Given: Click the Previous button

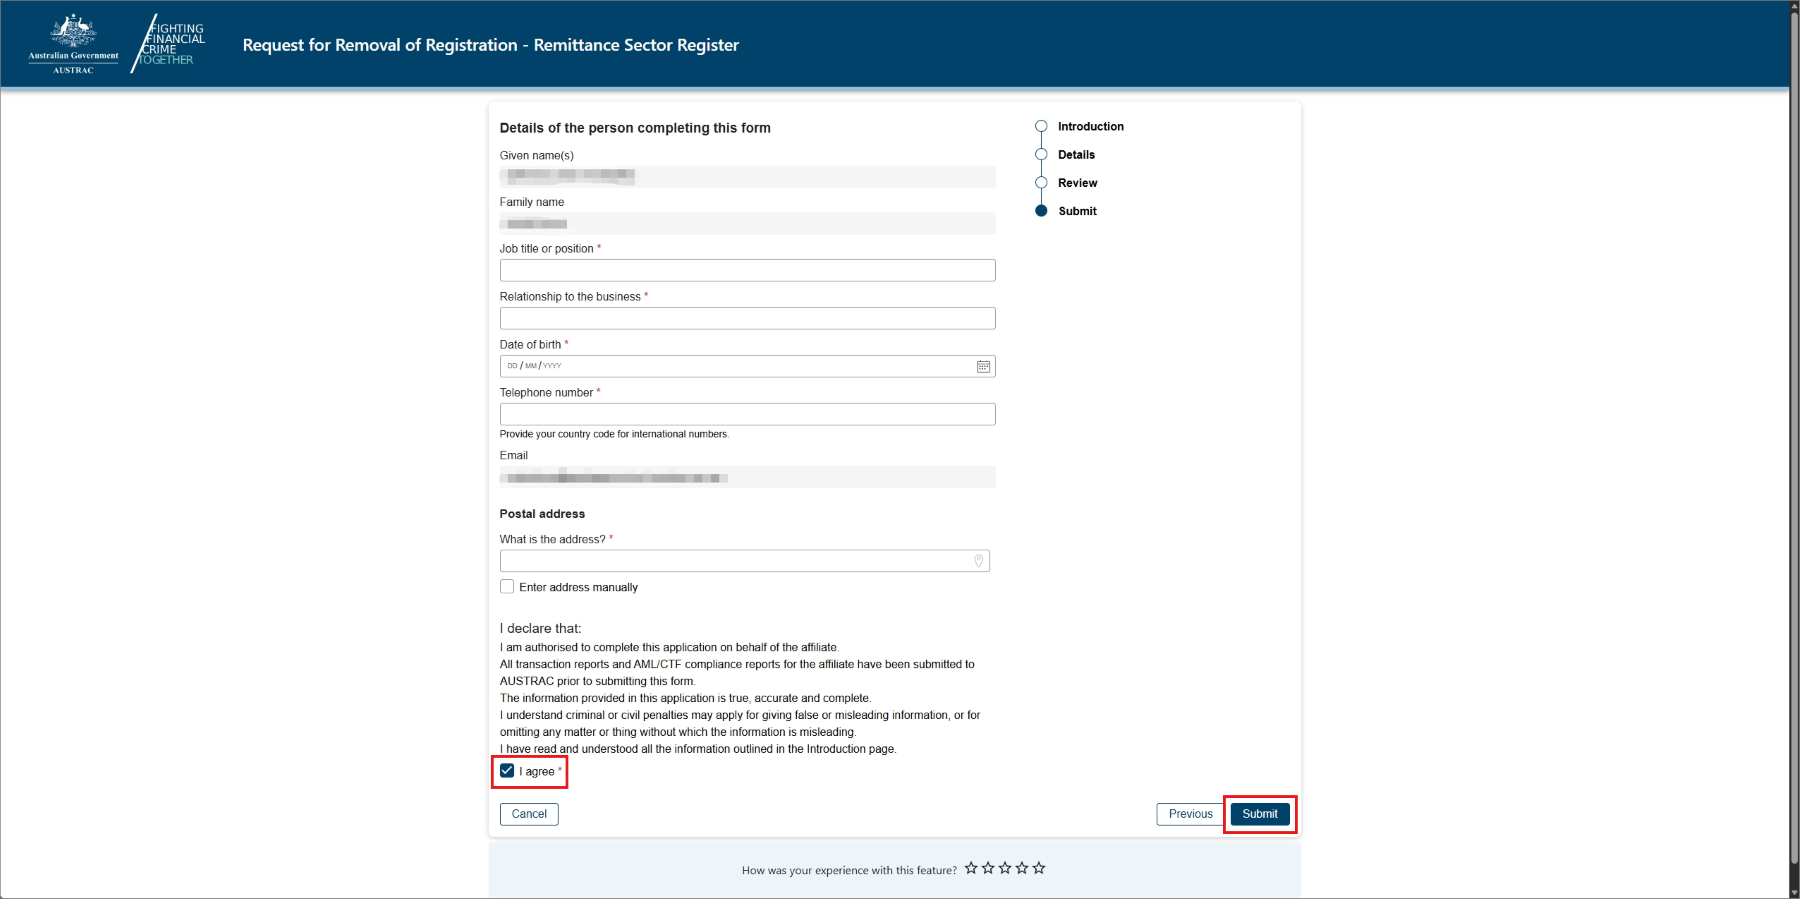Looking at the screenshot, I should pyautogui.click(x=1190, y=814).
